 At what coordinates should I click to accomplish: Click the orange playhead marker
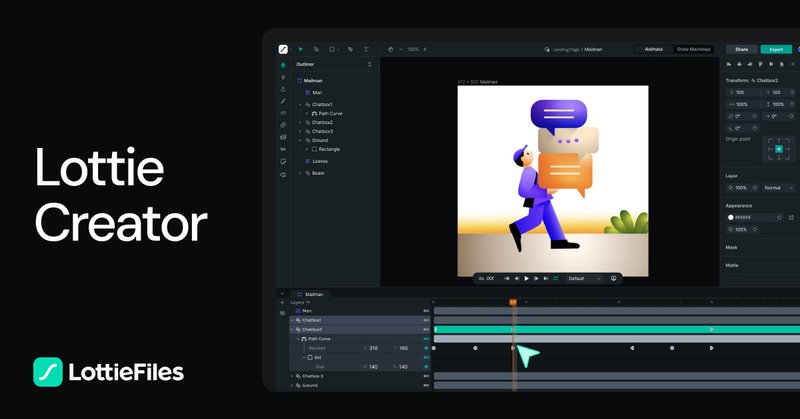pos(513,303)
